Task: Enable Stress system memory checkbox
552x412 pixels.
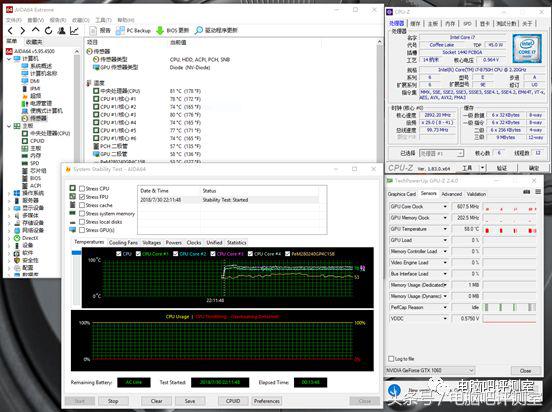Action: [82, 213]
